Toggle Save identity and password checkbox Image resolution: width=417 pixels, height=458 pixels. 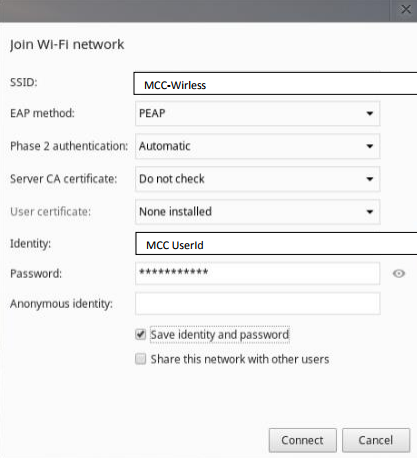point(140,334)
